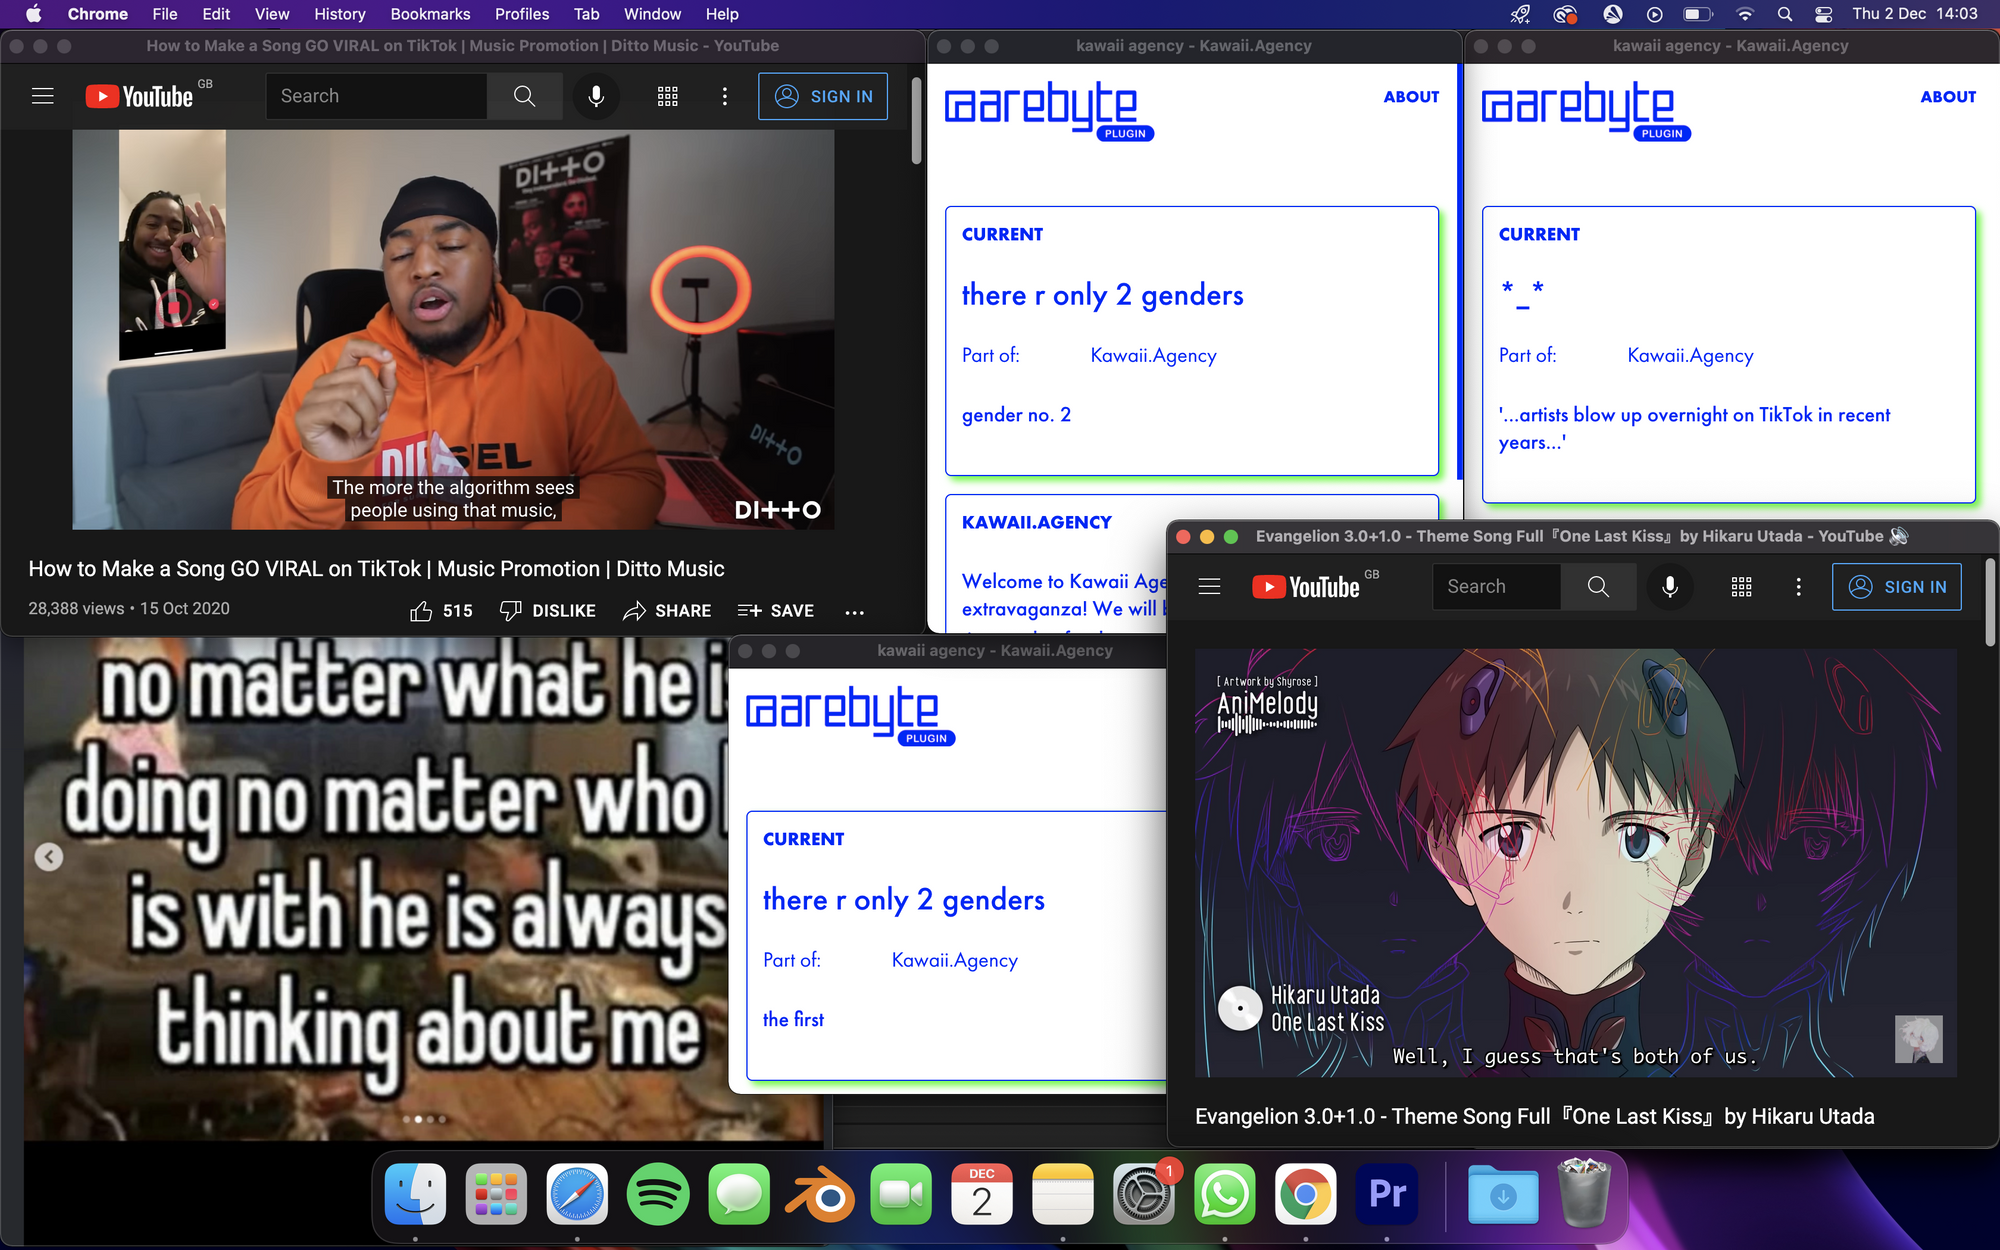Open WhatsApp from the Dock
The height and width of the screenshot is (1250, 2000).
[1224, 1194]
